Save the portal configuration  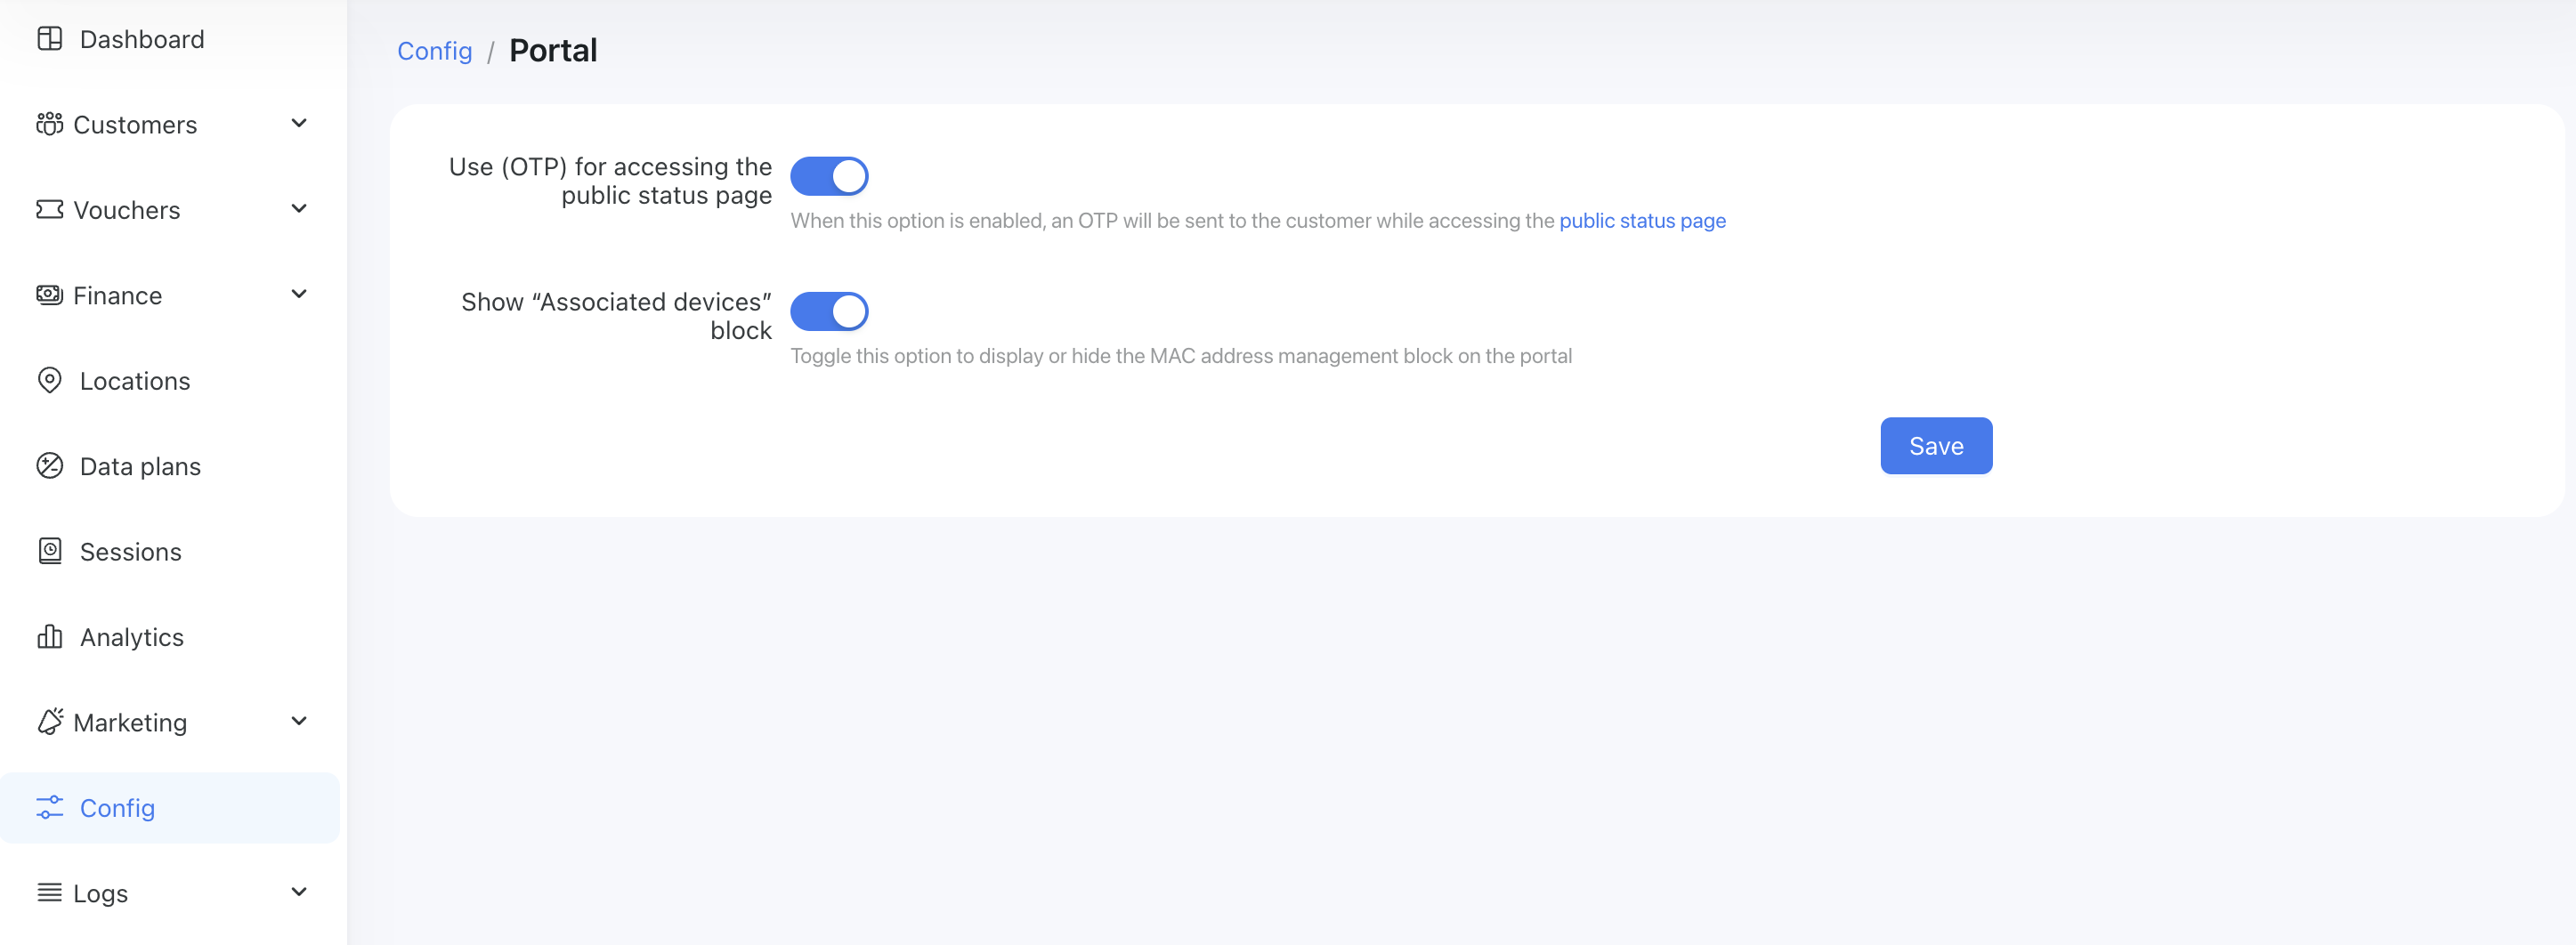point(1934,445)
